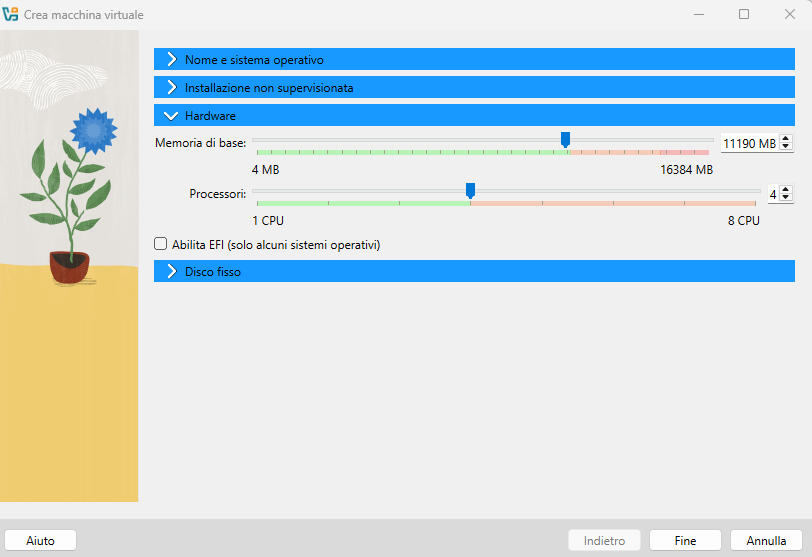
Task: Increase processor count with the up arrow
Action: [786, 190]
